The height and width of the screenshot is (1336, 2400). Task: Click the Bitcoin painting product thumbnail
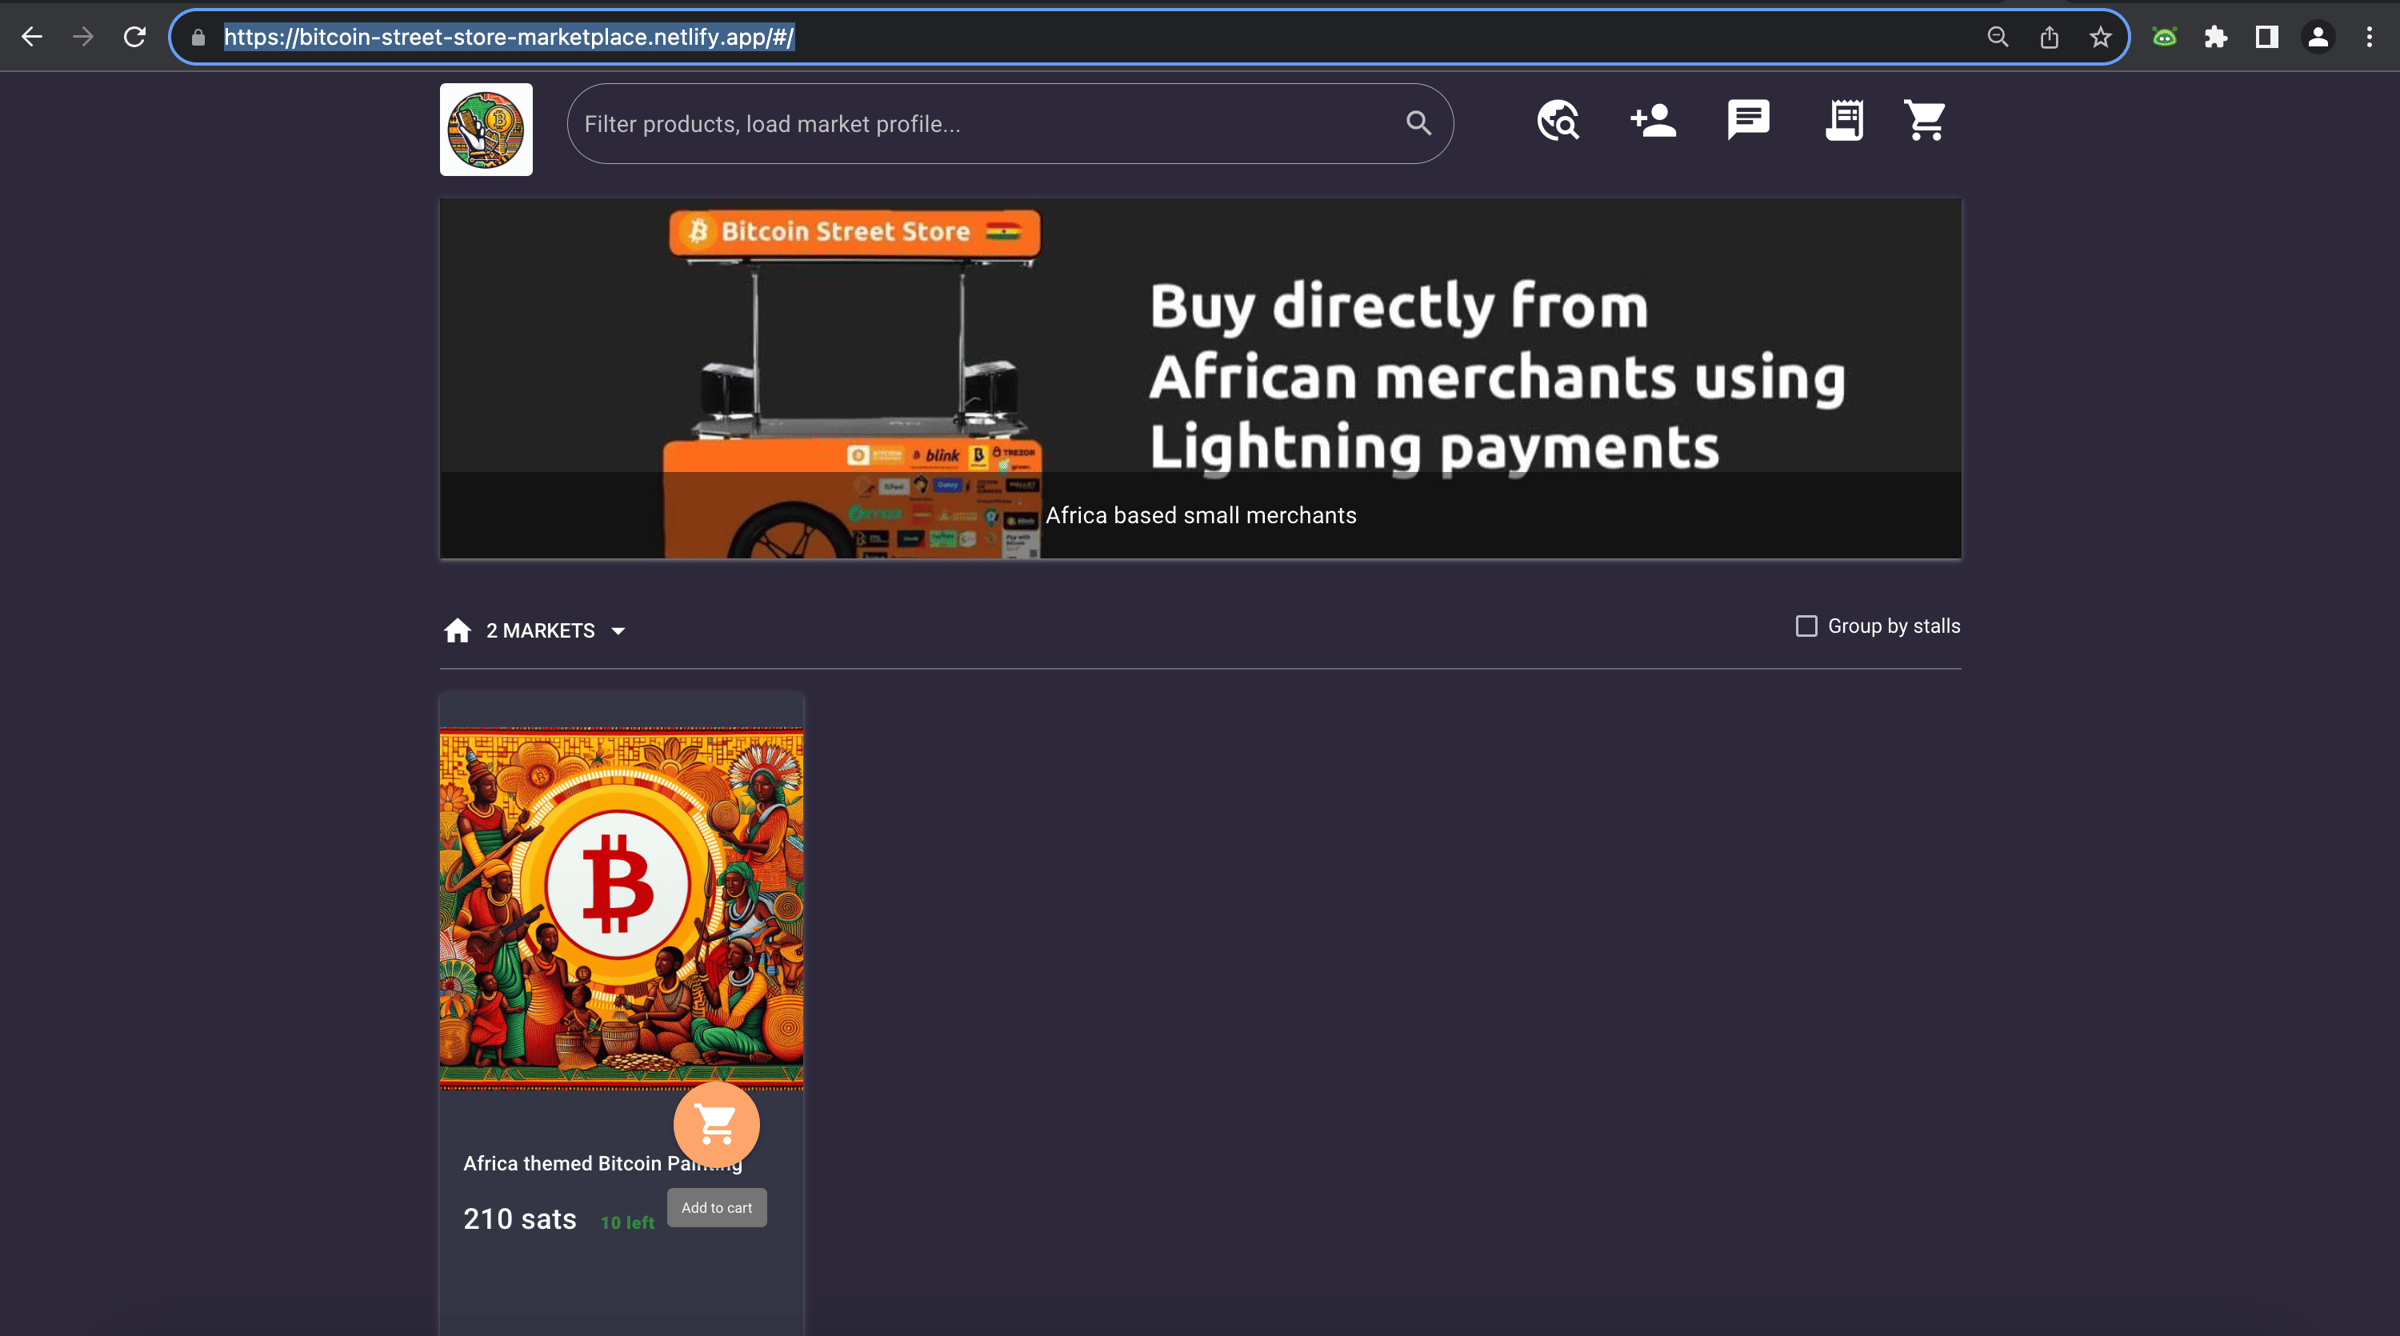621,907
